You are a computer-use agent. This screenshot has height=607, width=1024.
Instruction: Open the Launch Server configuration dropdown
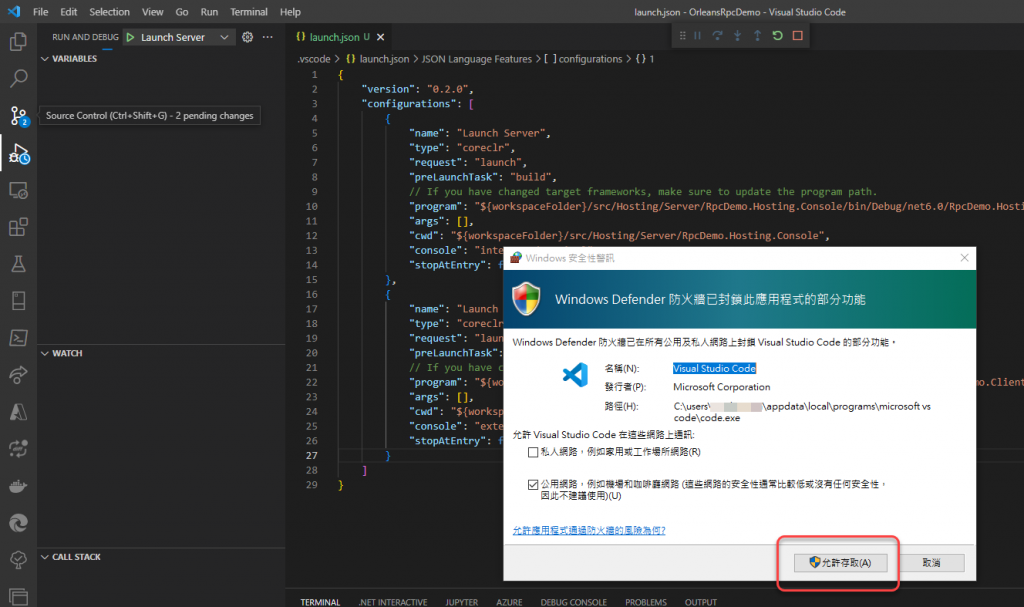point(224,37)
